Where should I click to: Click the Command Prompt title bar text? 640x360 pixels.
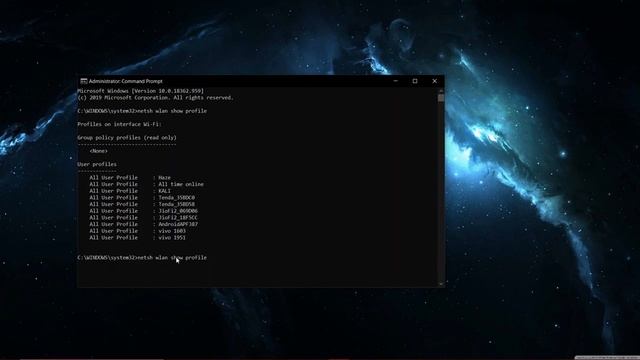tap(125, 81)
